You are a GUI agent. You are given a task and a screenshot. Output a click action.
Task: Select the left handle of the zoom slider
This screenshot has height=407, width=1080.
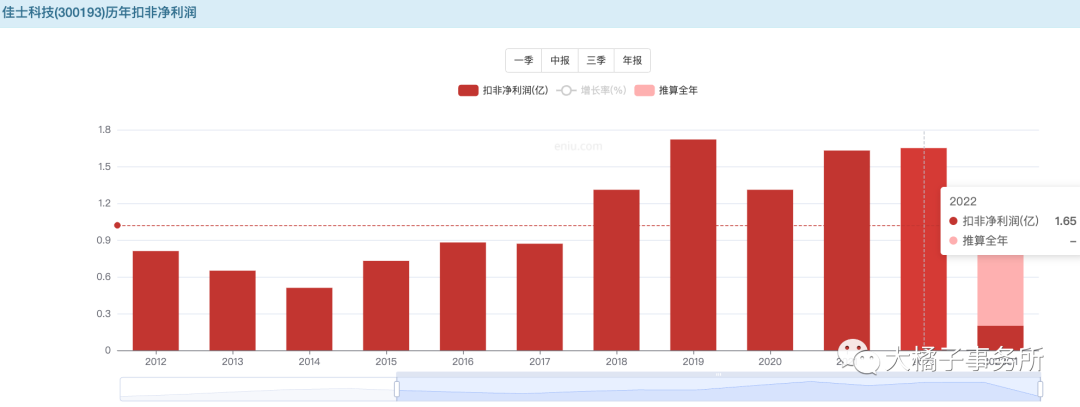397,389
